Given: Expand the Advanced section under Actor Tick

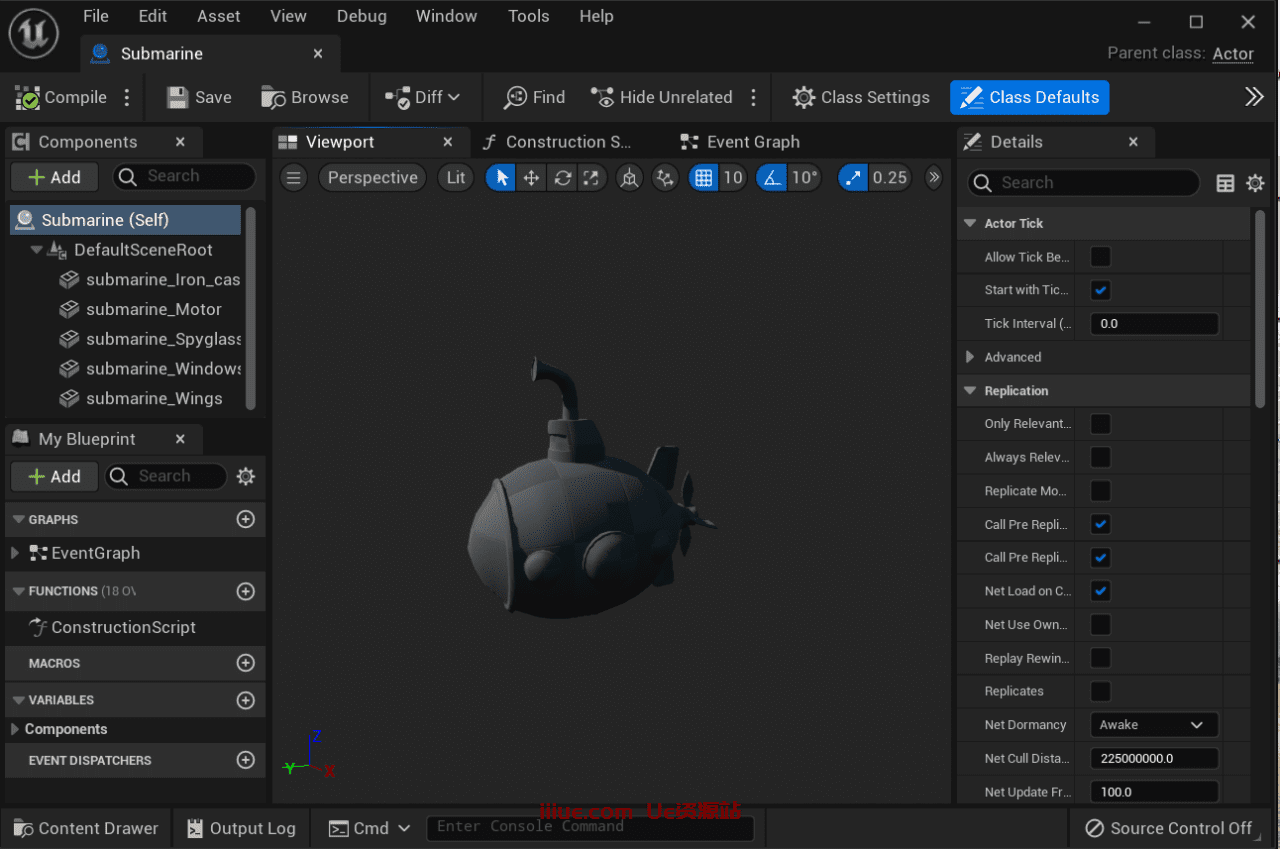Looking at the screenshot, I should click(x=970, y=357).
